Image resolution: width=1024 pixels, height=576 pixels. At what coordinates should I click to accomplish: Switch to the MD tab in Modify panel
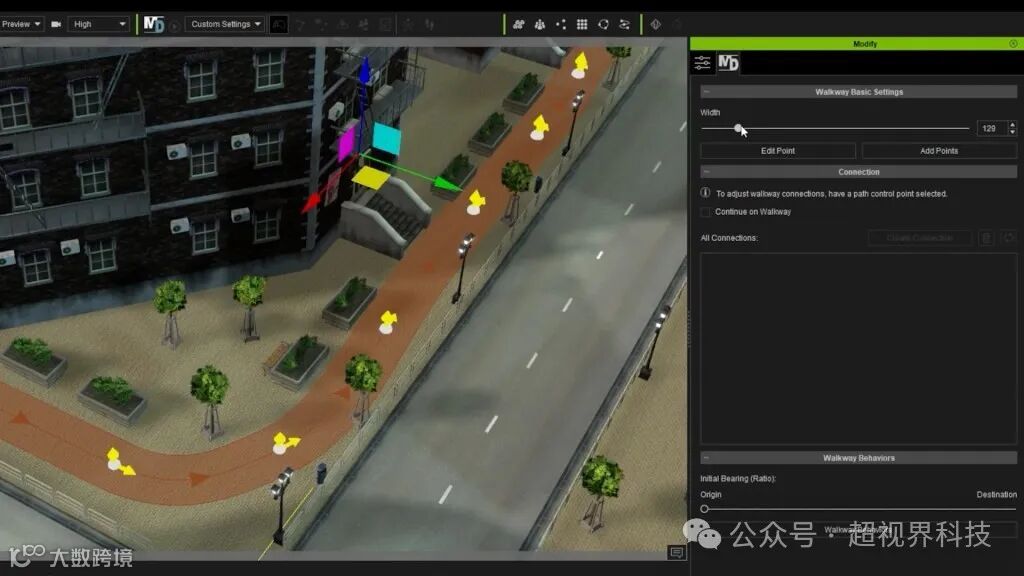(728, 63)
